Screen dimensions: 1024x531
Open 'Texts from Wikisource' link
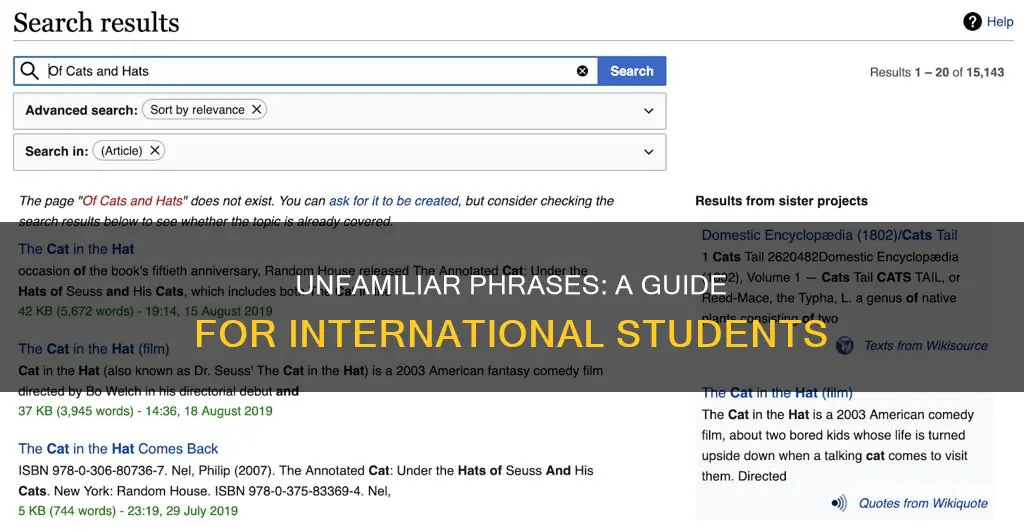pyautogui.click(x=925, y=346)
